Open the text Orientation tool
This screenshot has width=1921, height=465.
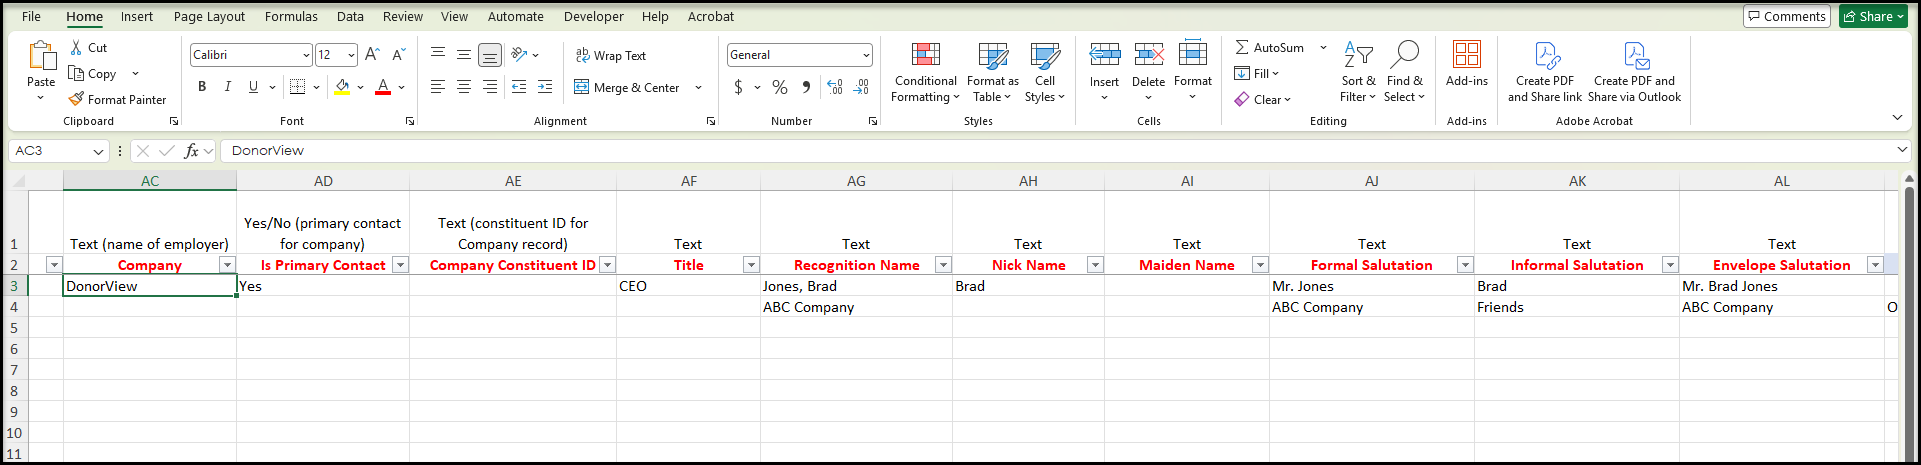point(519,55)
